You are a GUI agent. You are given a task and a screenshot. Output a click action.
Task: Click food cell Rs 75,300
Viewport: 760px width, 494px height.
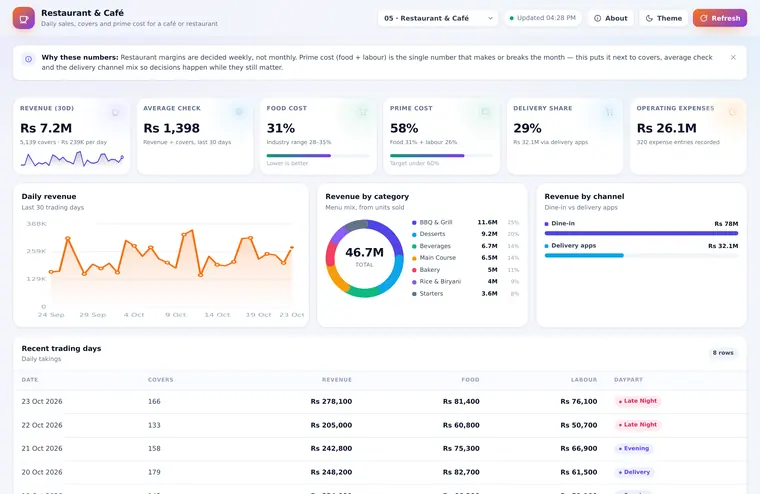[x=461, y=448]
